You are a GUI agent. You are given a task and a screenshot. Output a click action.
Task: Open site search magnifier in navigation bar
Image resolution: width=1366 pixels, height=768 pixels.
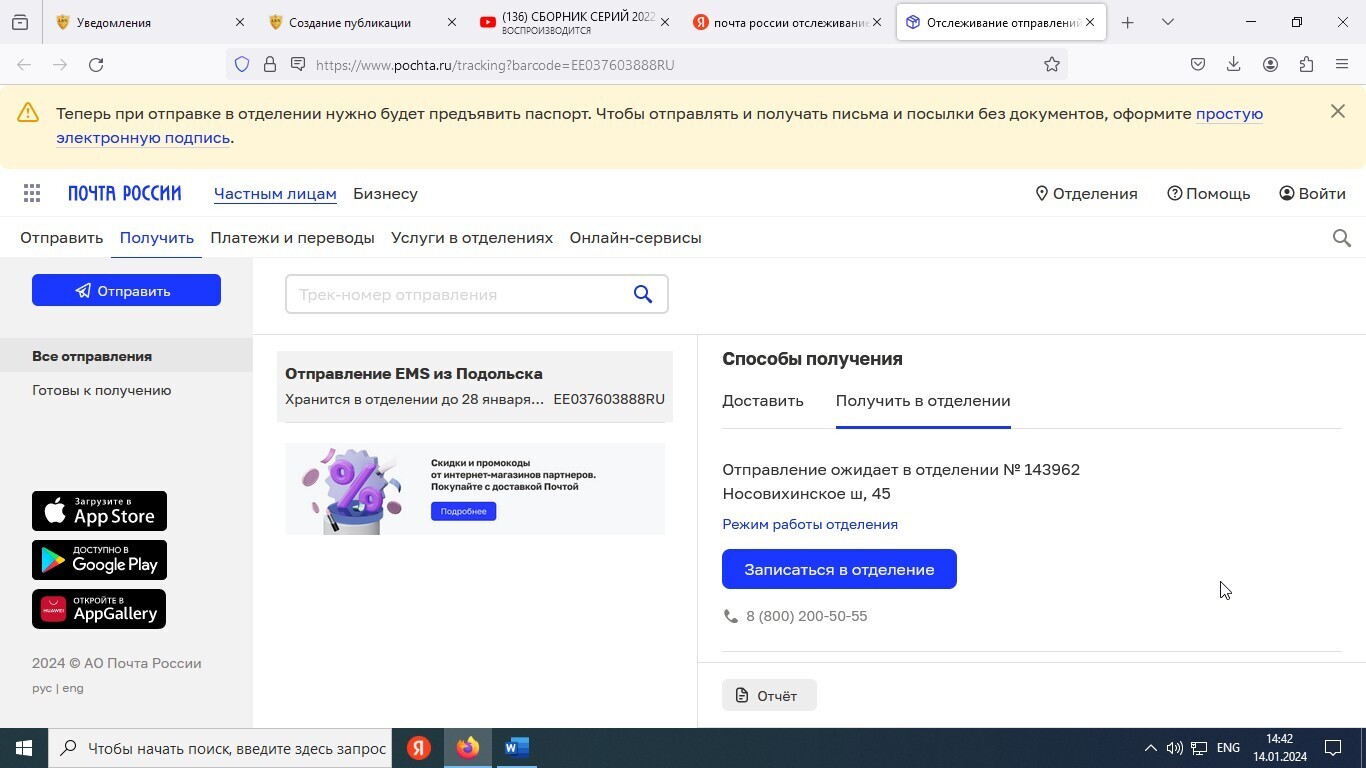coord(1342,238)
